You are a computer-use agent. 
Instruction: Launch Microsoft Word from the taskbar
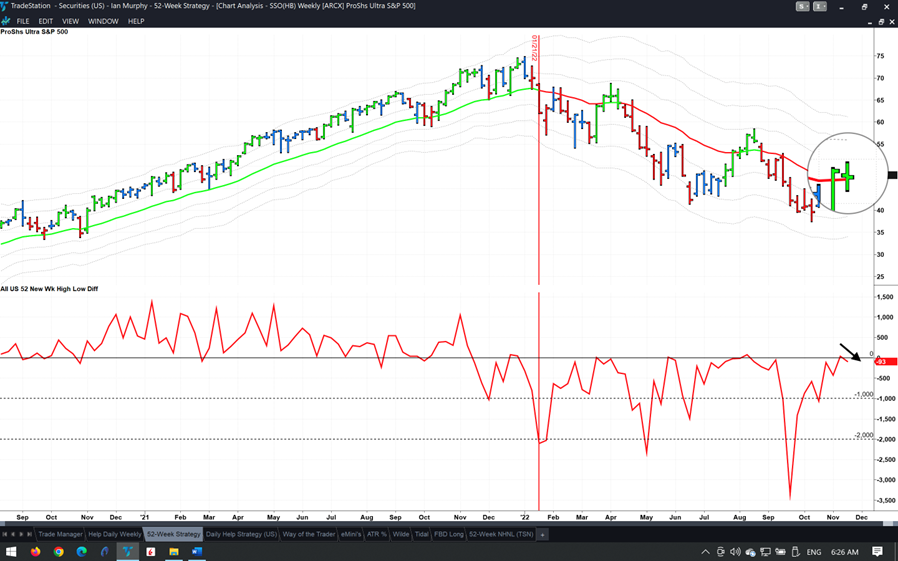197,552
